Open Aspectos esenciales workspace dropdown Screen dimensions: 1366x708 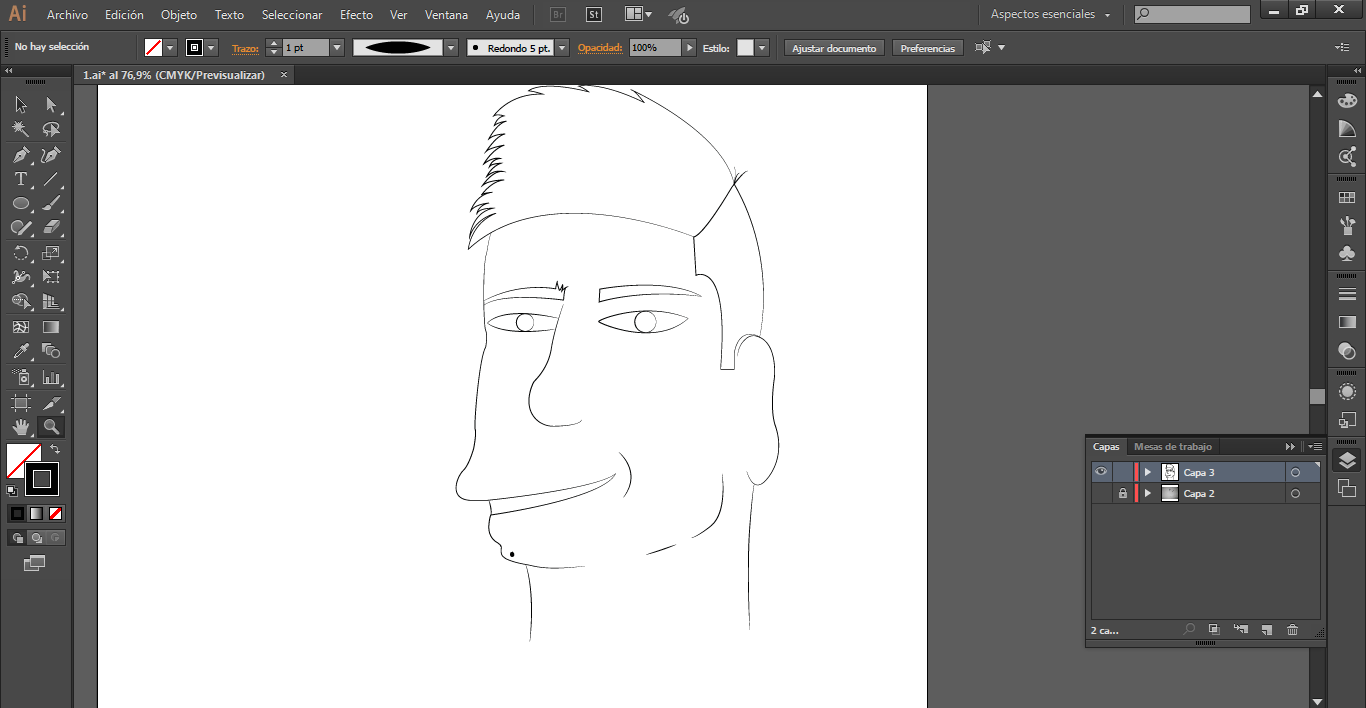1051,15
